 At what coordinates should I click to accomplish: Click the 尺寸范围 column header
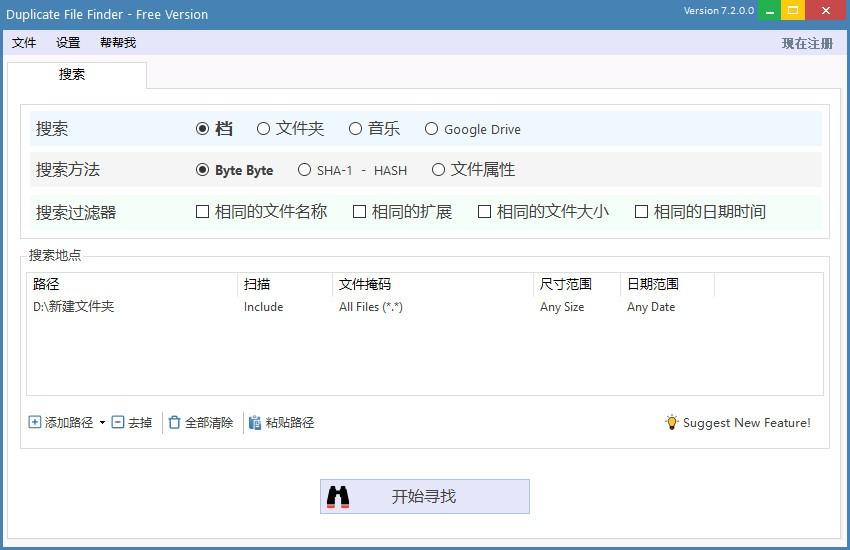tap(577, 284)
